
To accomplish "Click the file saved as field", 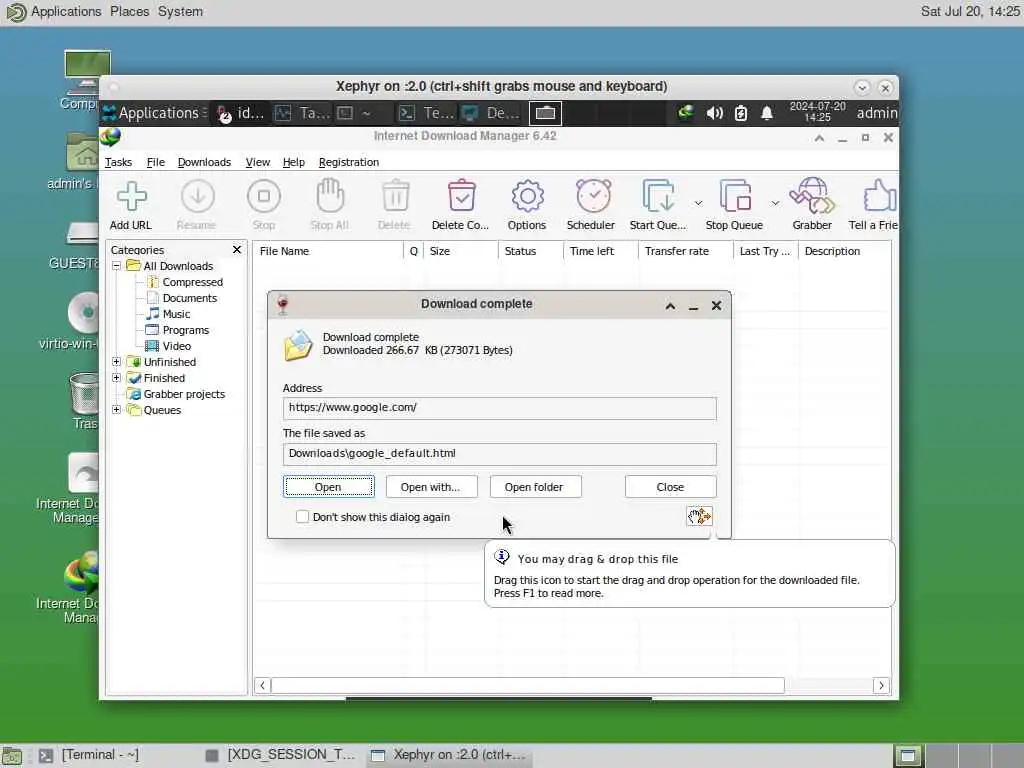I will point(500,454).
